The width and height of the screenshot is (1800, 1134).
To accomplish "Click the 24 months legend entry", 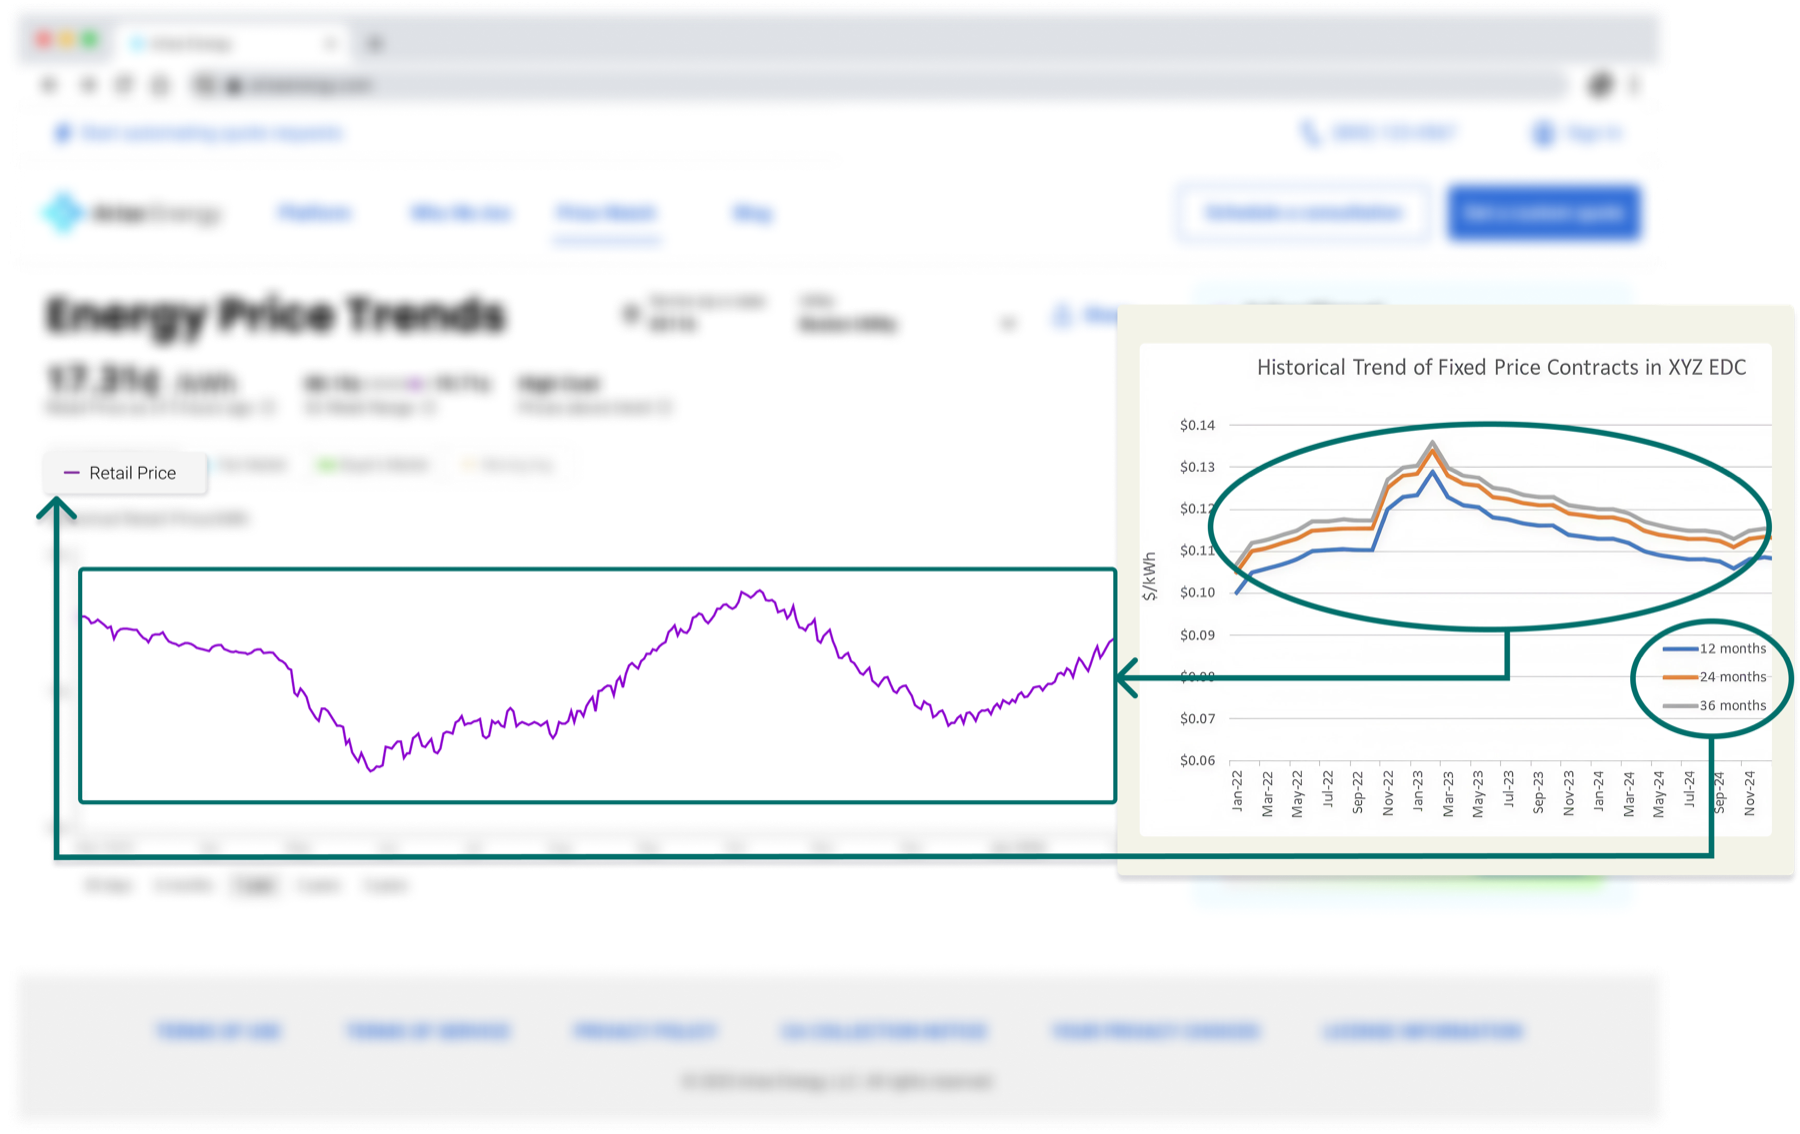I will click(x=1714, y=677).
